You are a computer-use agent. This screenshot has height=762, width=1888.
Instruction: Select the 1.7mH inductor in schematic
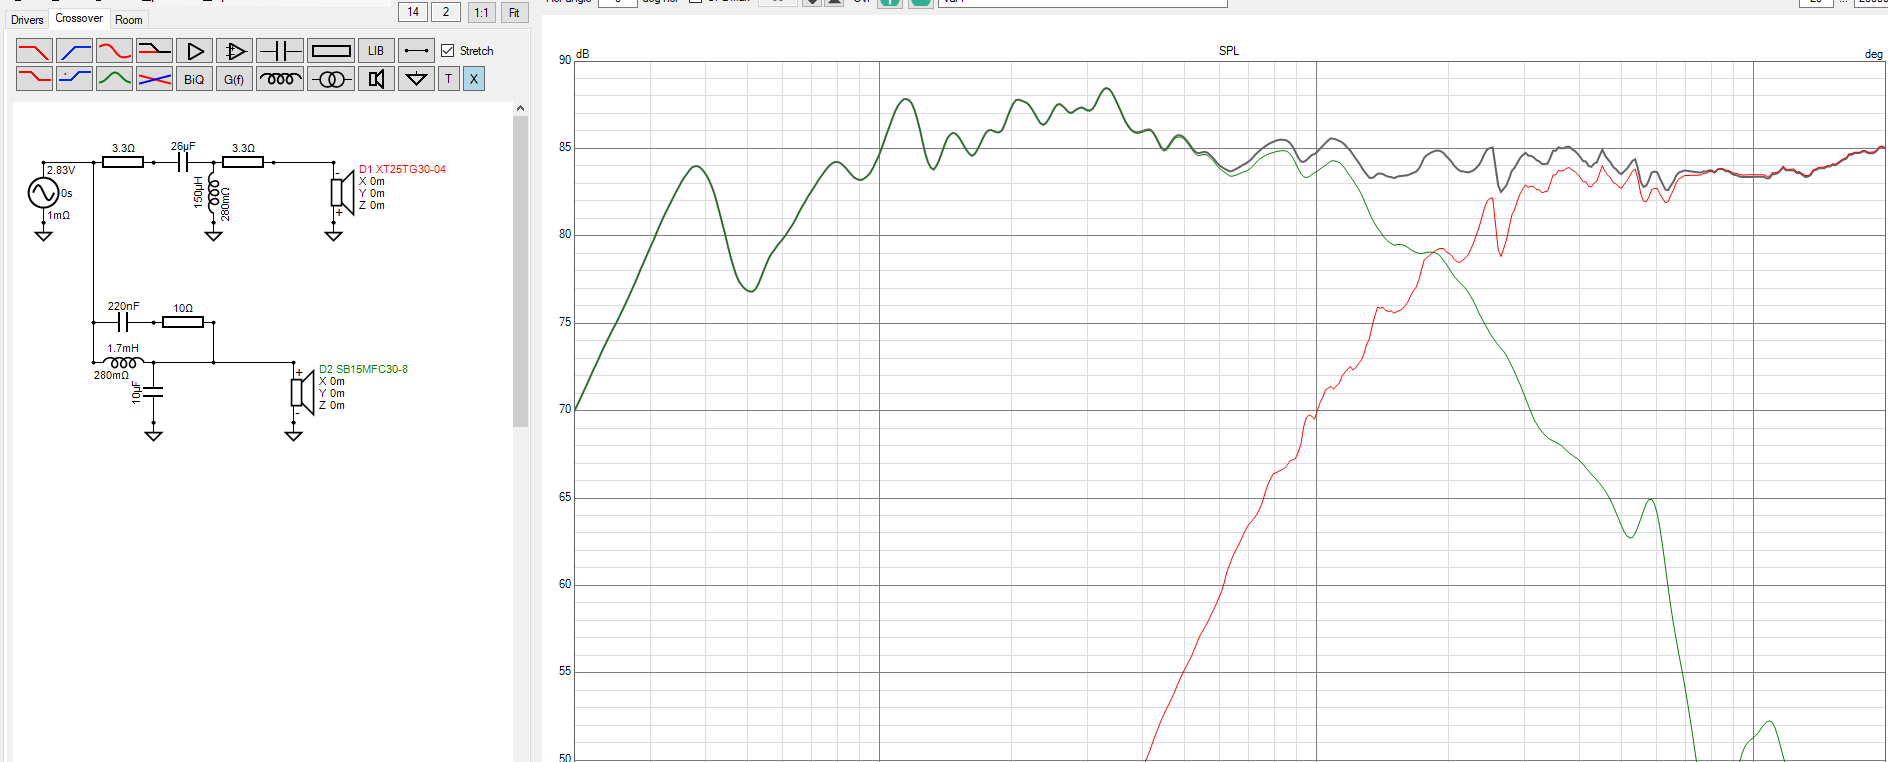(123, 362)
